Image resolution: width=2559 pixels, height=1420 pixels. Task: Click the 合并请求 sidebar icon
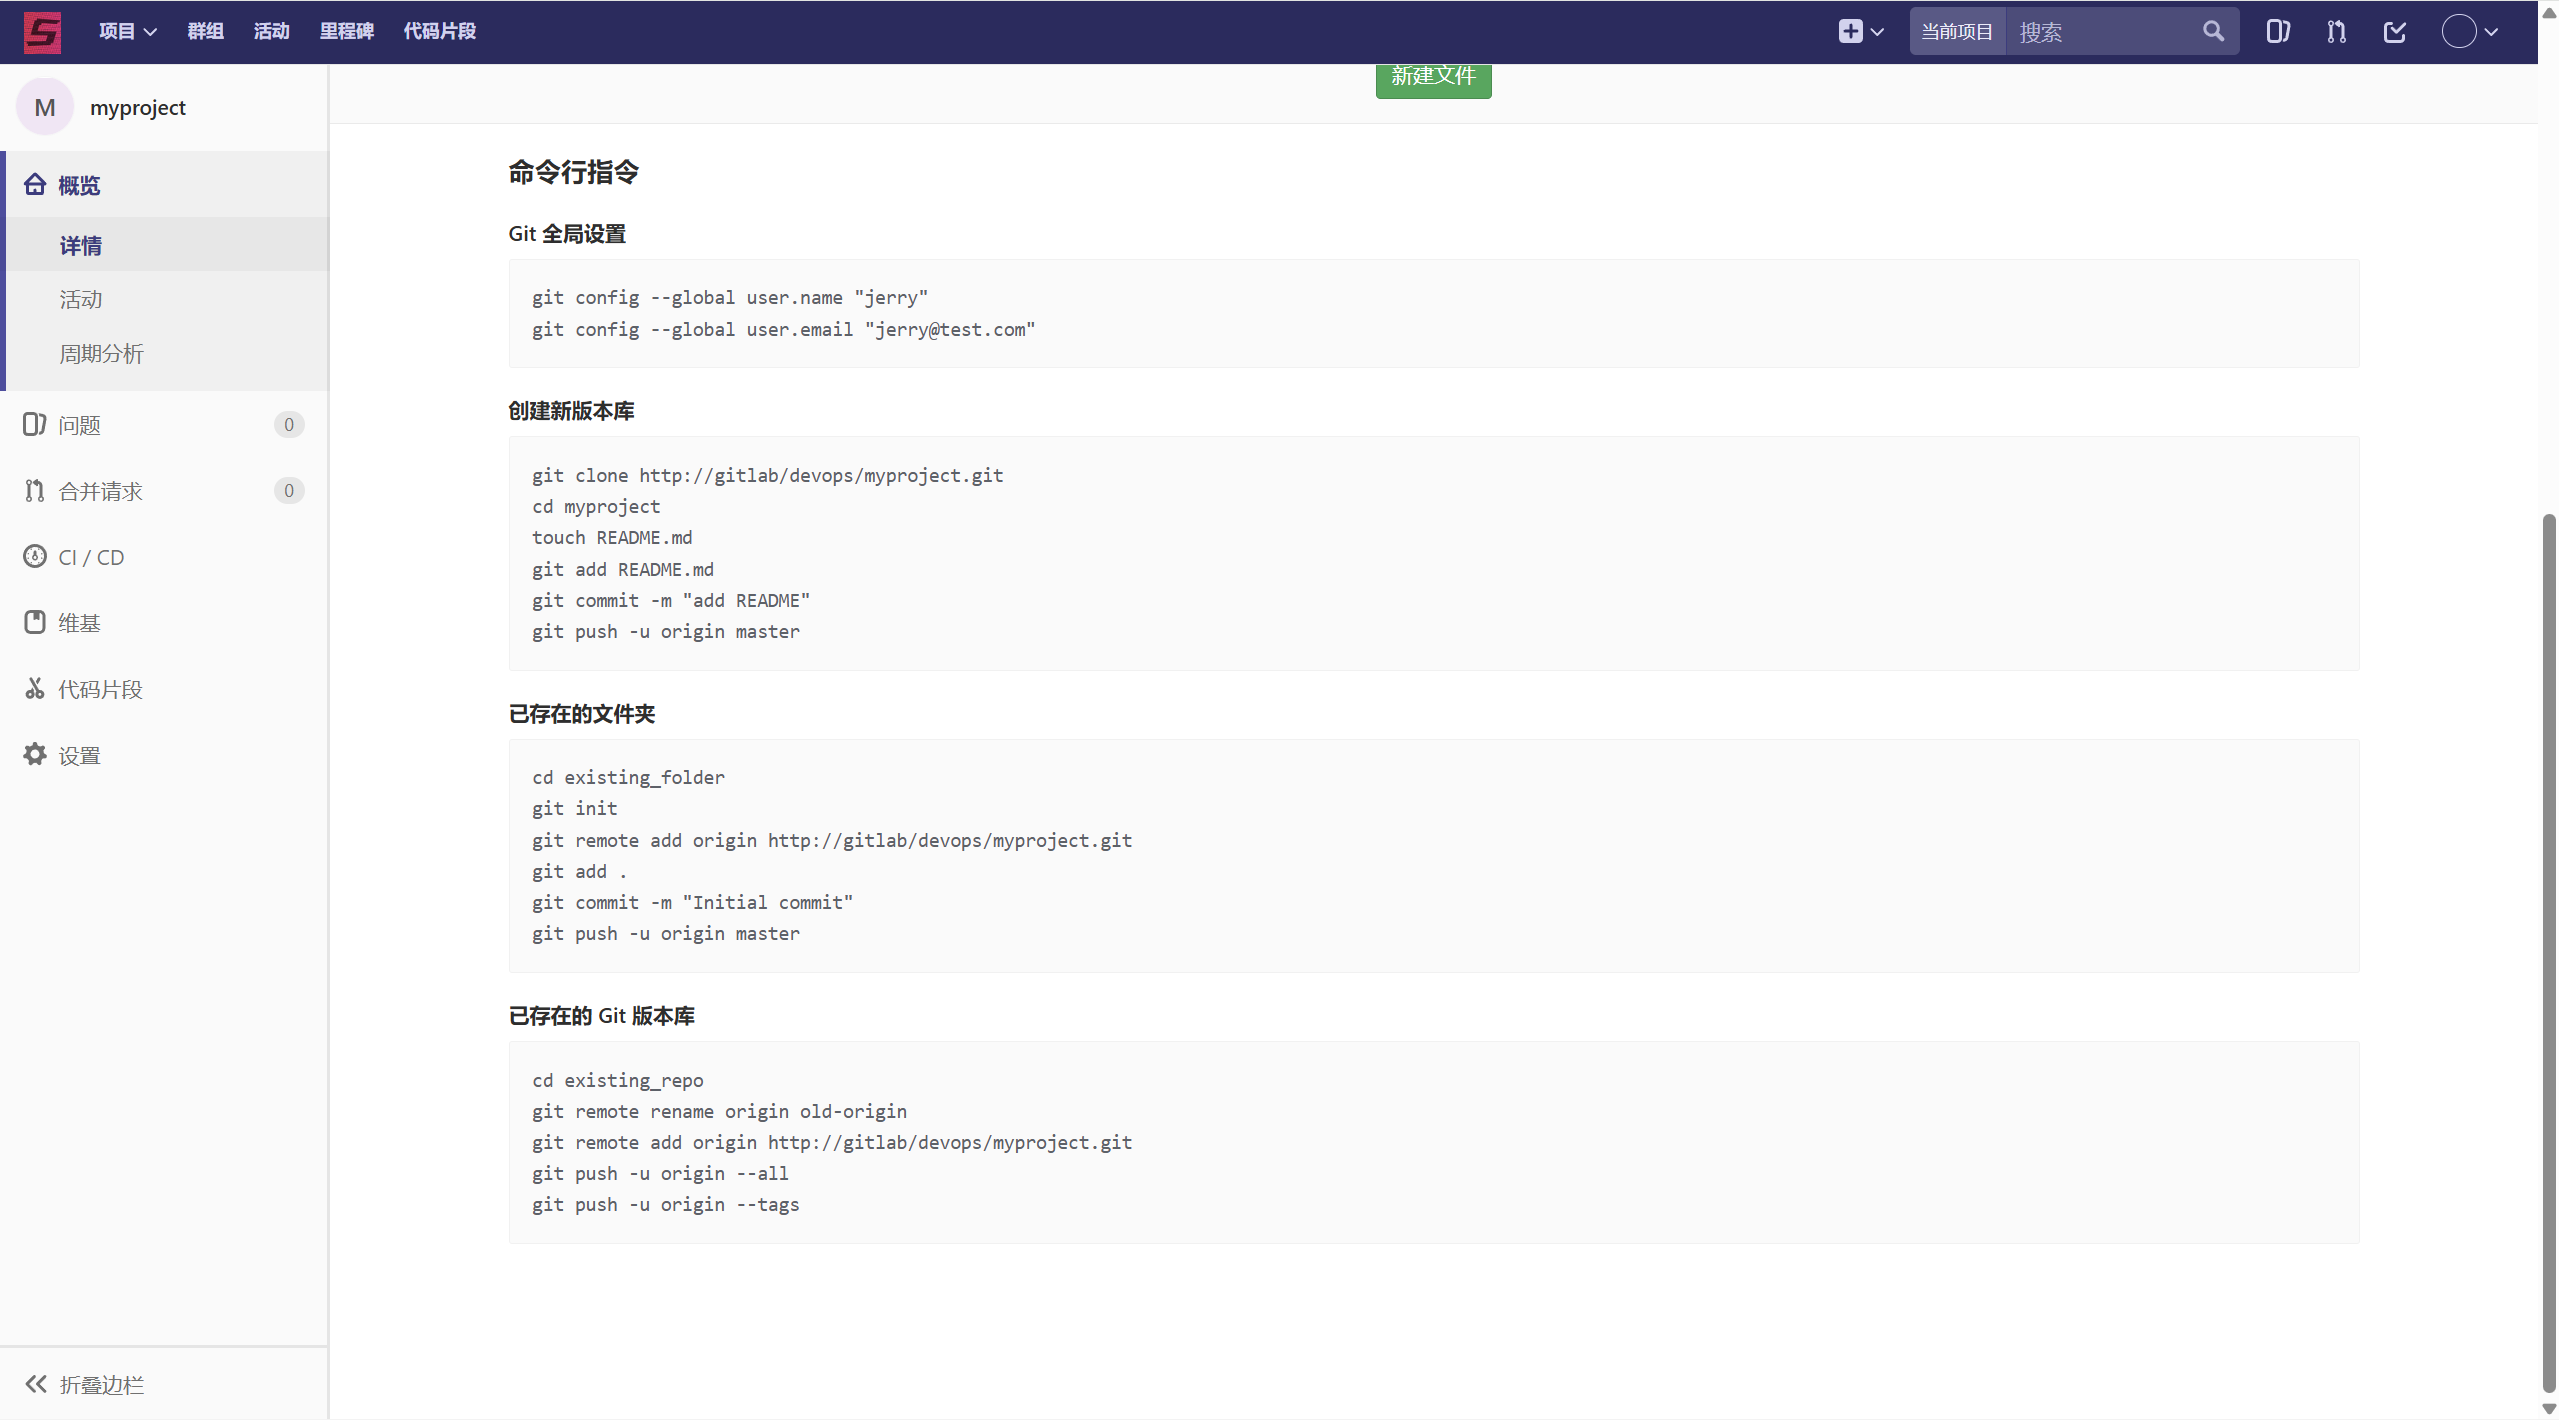pyautogui.click(x=35, y=491)
